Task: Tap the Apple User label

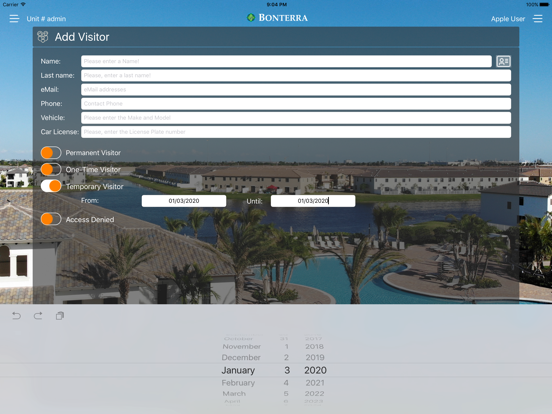Action: (508, 19)
